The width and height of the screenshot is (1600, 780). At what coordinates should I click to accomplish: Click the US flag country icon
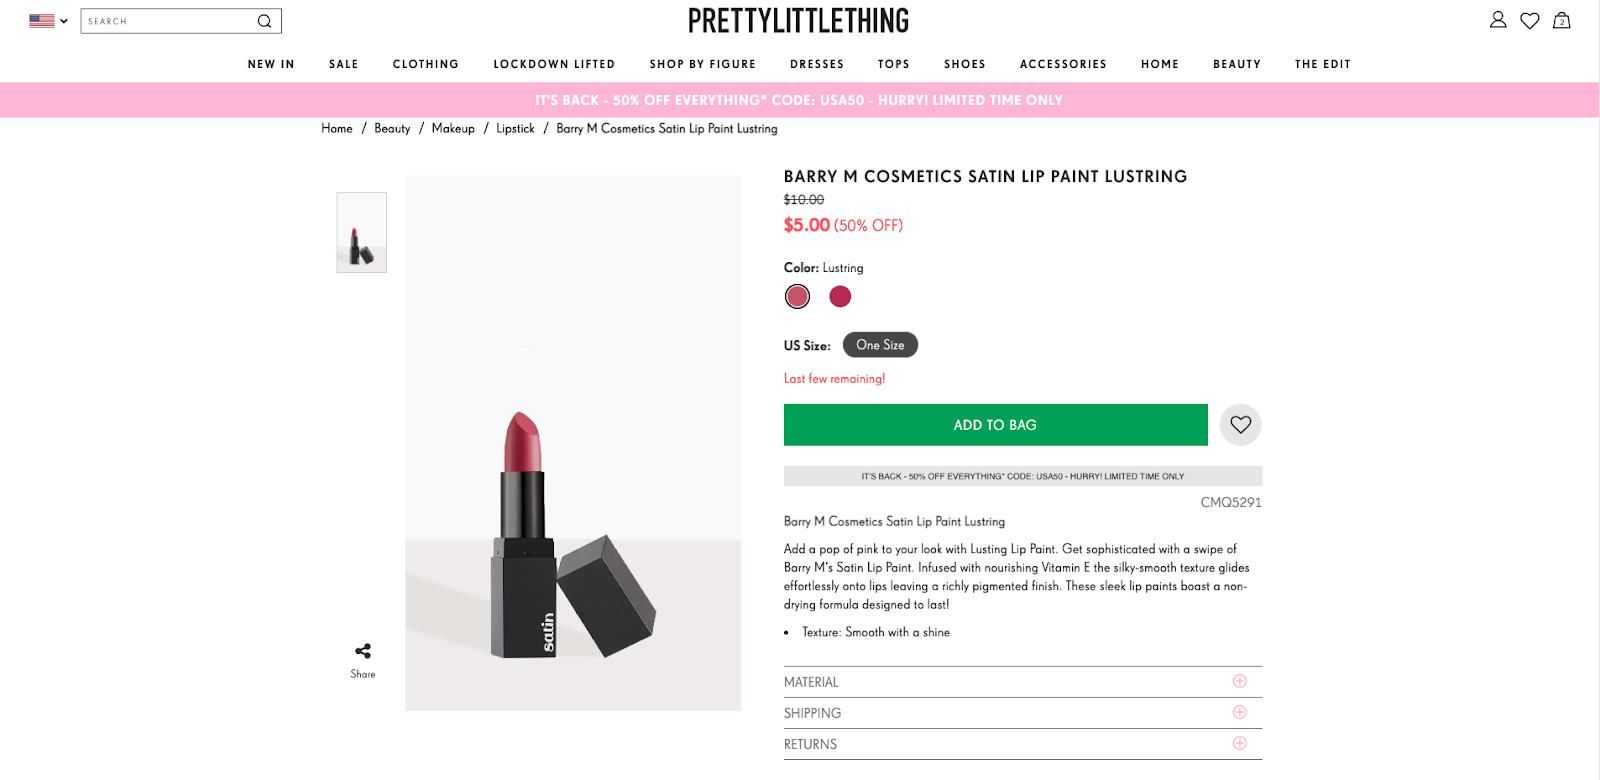click(42, 20)
